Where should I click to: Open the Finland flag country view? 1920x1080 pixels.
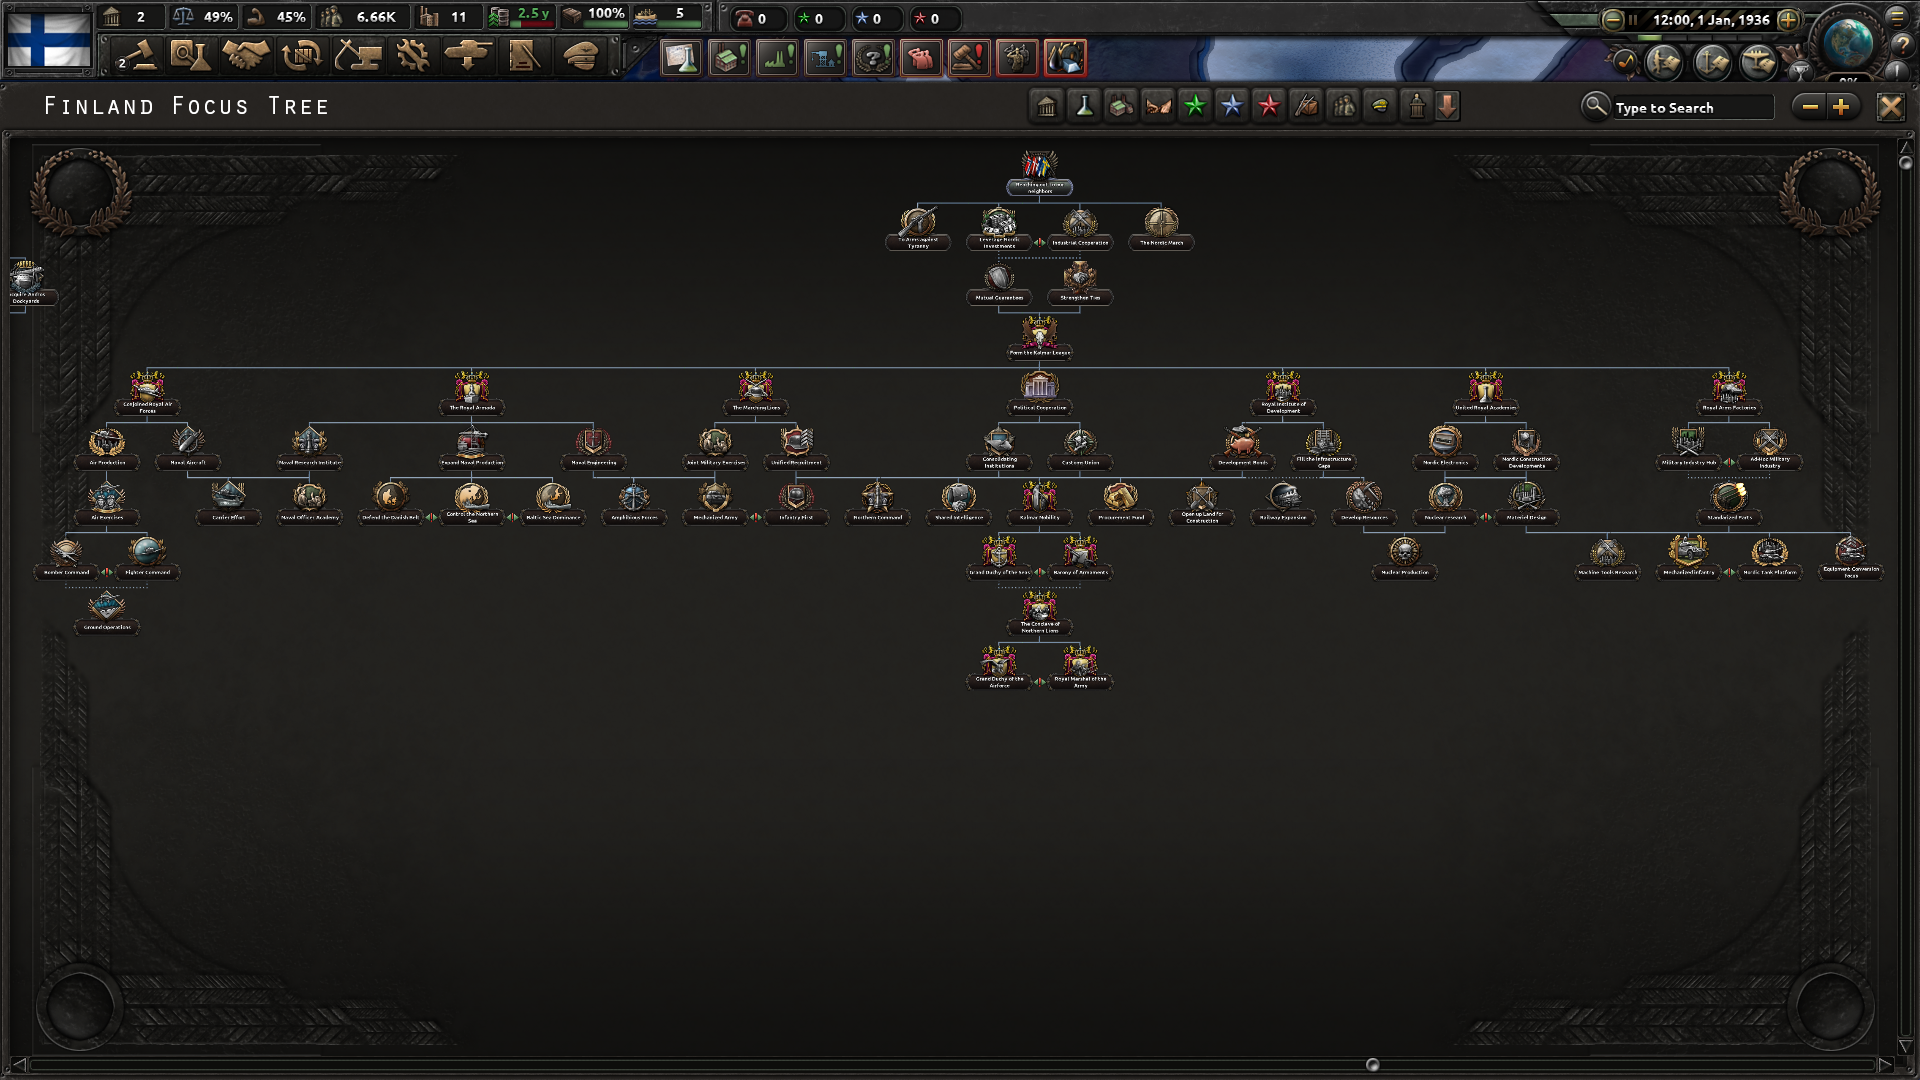48,40
